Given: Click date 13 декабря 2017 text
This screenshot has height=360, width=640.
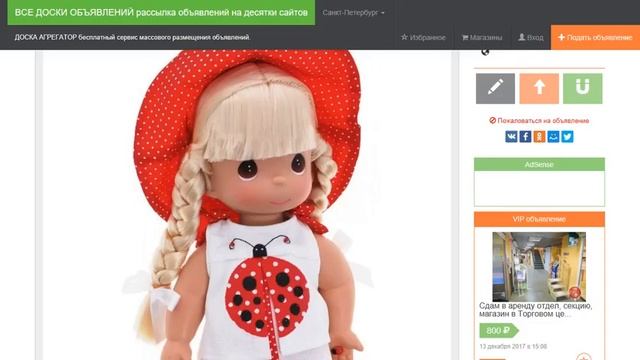Looking at the screenshot, I should coord(513,347).
